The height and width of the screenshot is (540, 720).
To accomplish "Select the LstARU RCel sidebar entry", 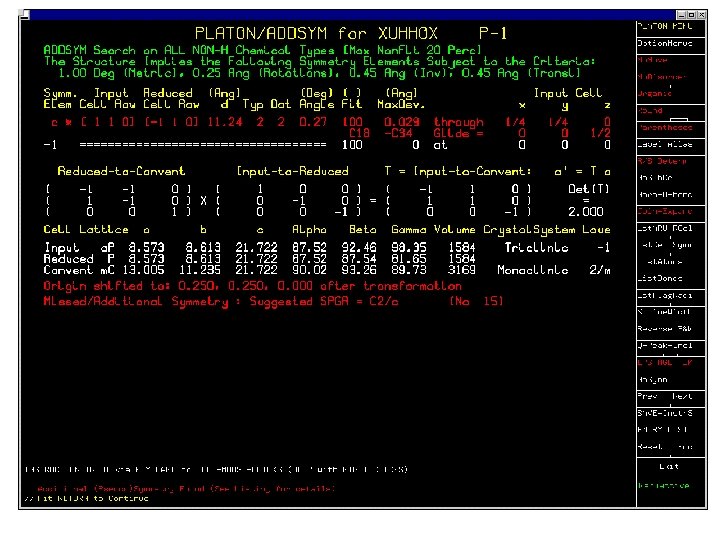I will pos(665,228).
